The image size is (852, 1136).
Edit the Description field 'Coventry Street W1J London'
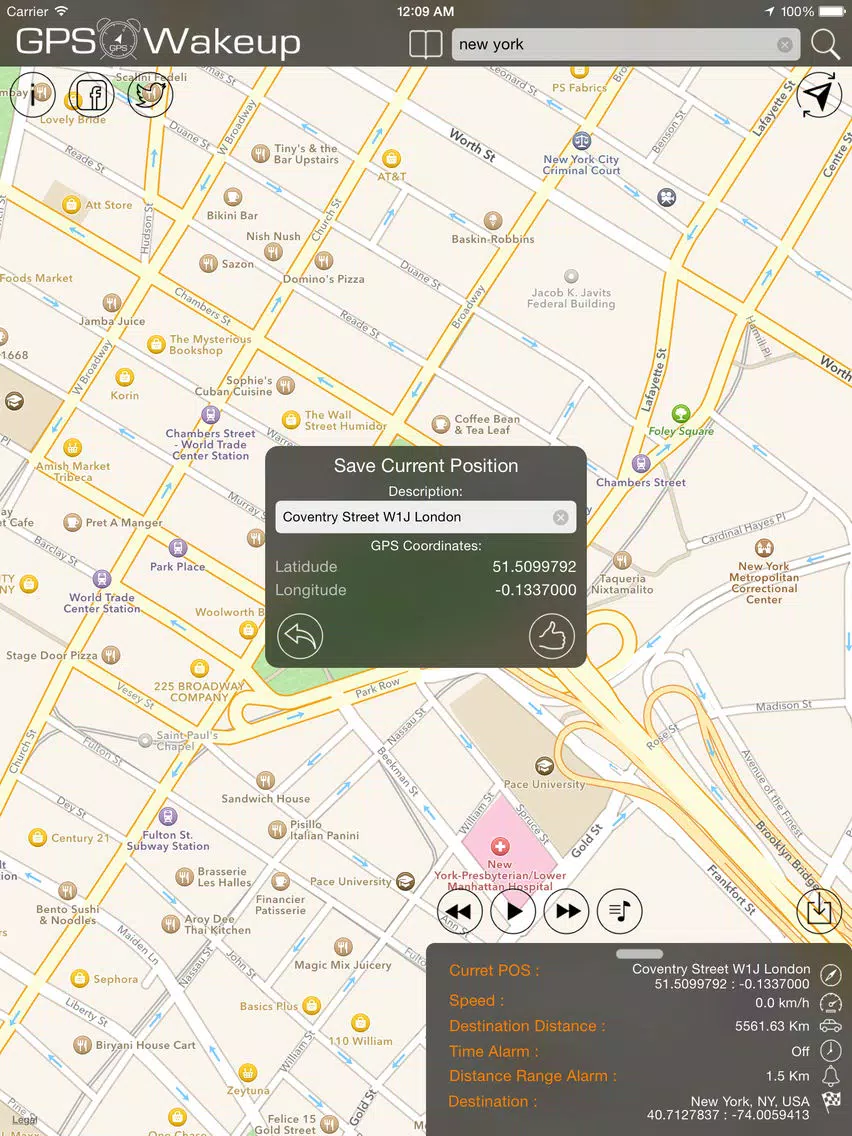point(425,517)
